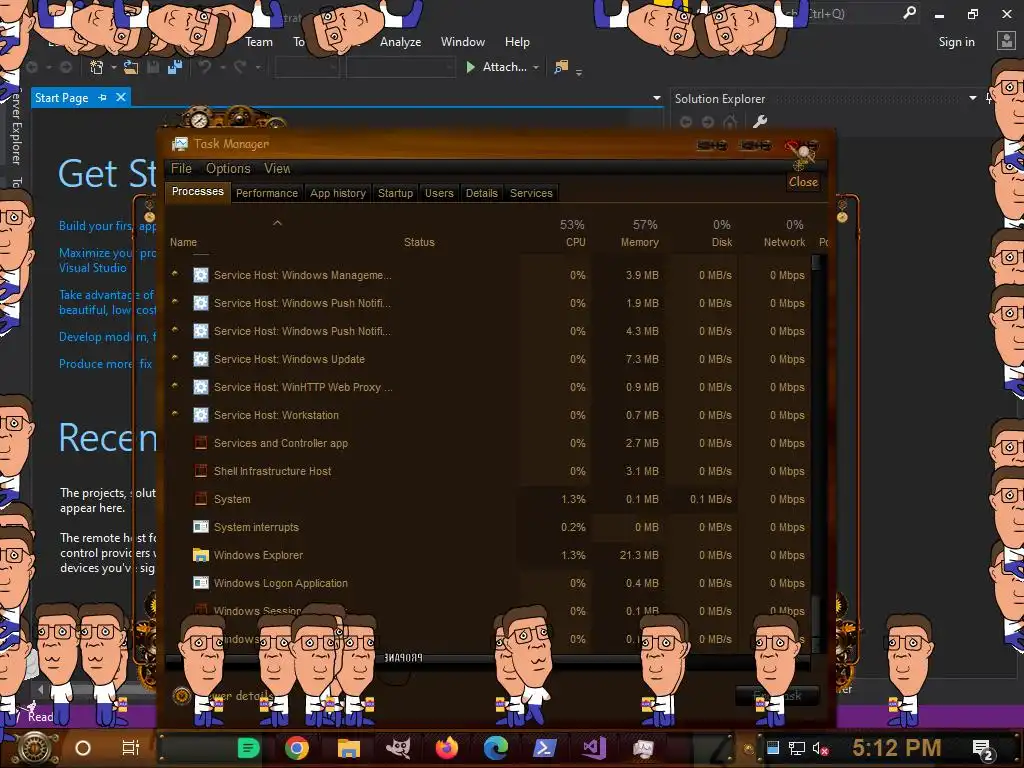Viewport: 1024px width, 768px height.
Task: Open the notification center icon showing 2
Action: 982,750
